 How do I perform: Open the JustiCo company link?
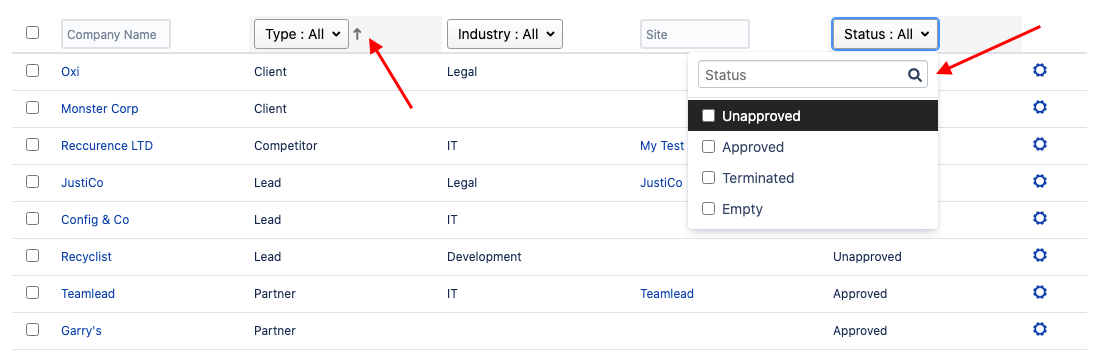(x=83, y=183)
